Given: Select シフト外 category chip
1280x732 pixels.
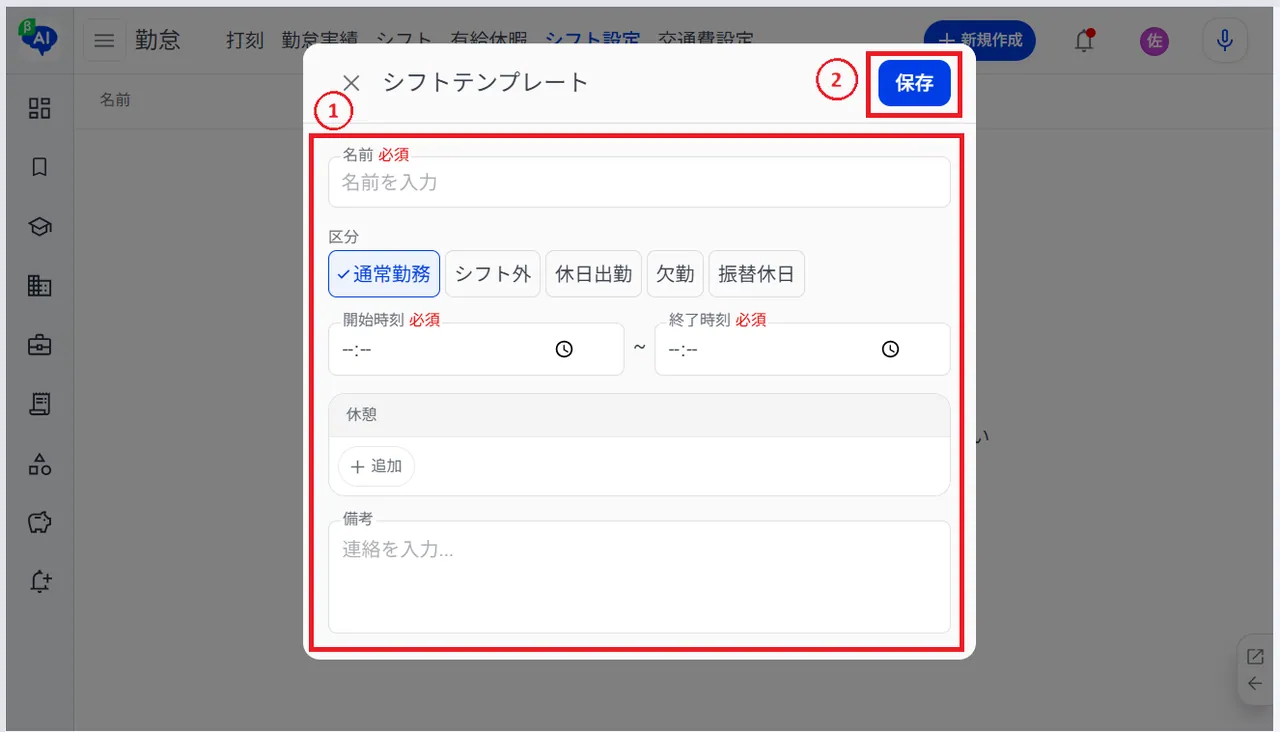Looking at the screenshot, I should tap(493, 274).
